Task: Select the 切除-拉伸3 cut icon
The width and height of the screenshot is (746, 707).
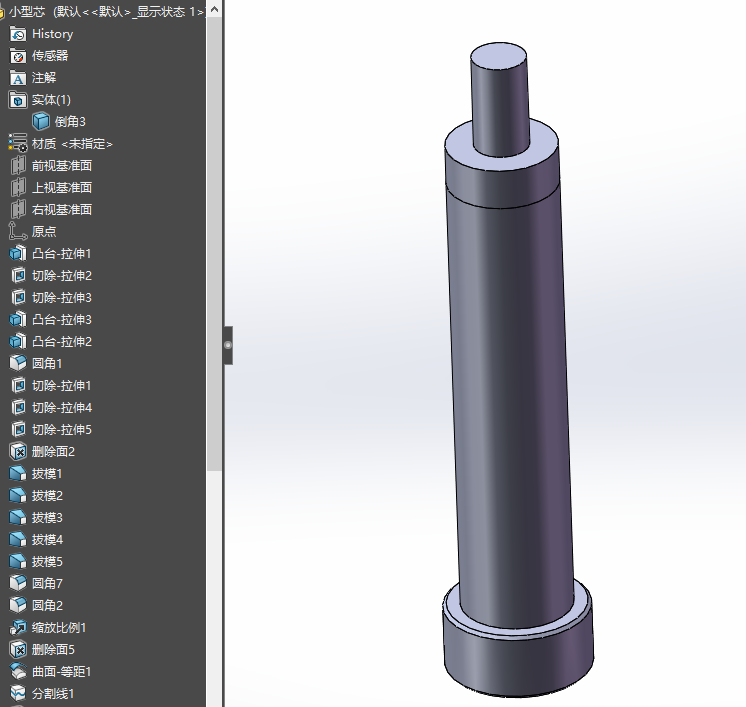Action: [x=18, y=298]
